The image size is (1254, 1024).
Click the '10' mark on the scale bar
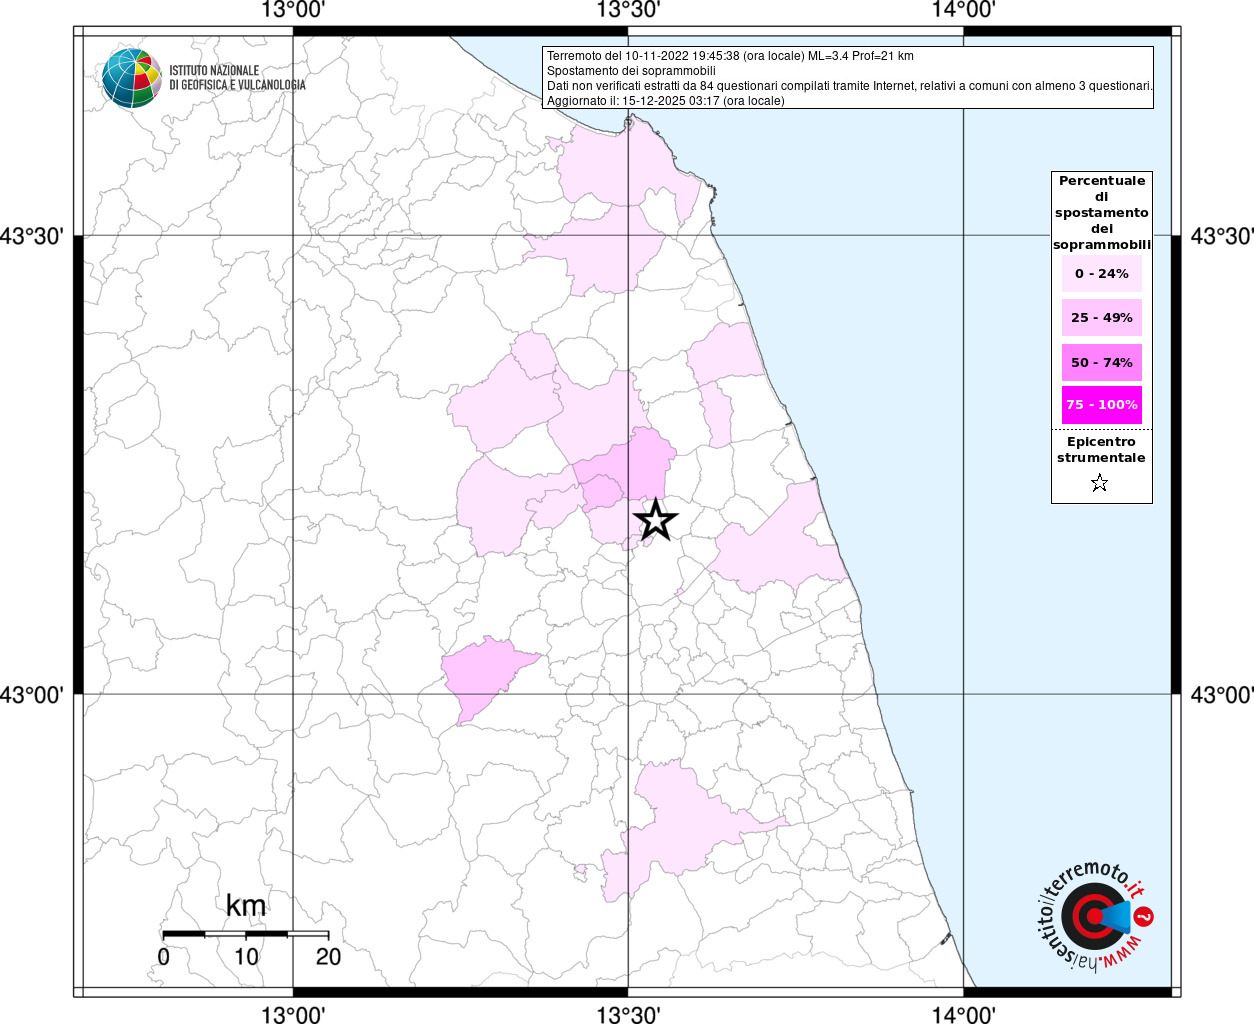(x=246, y=957)
